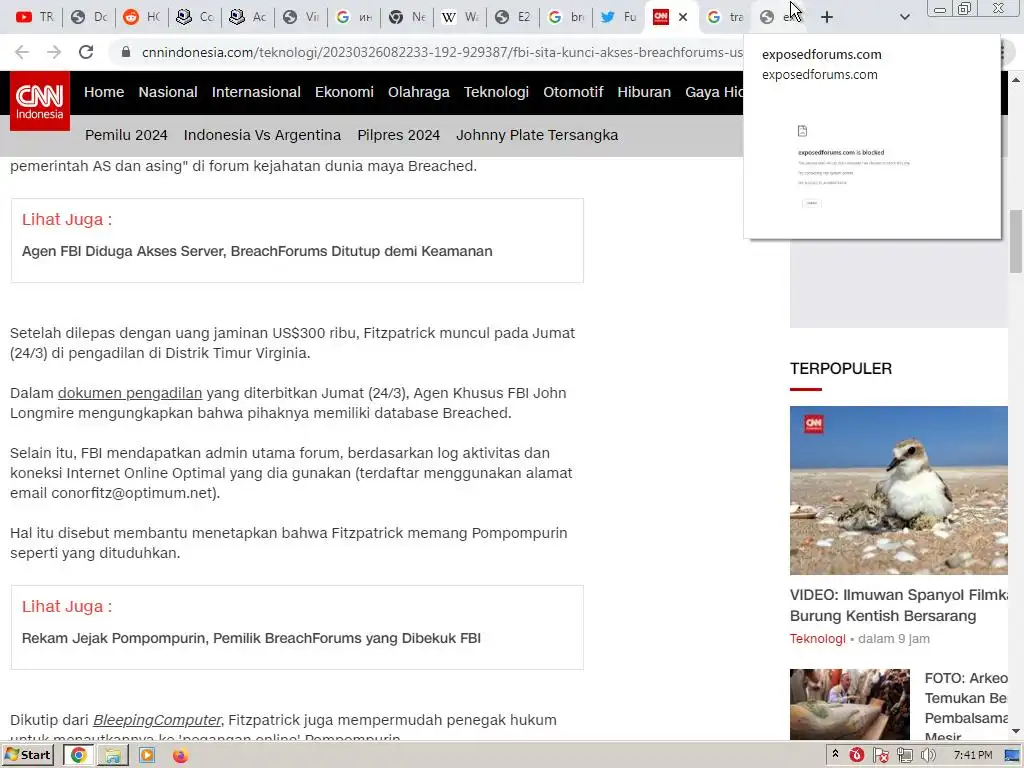Screen dimensions: 1024x768
Task: Switch to the Wikipedia tab
Action: coord(459,17)
